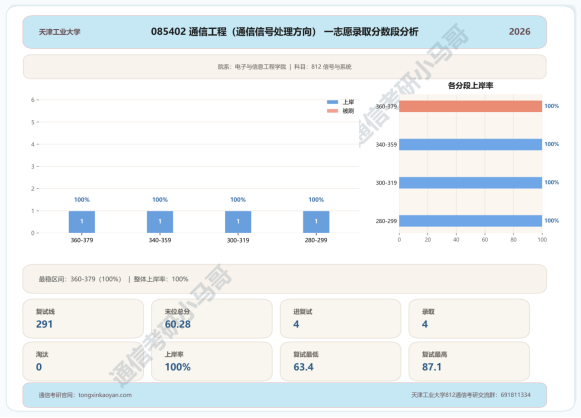Open the tongxinkaoyan.com footer link

tap(105, 395)
